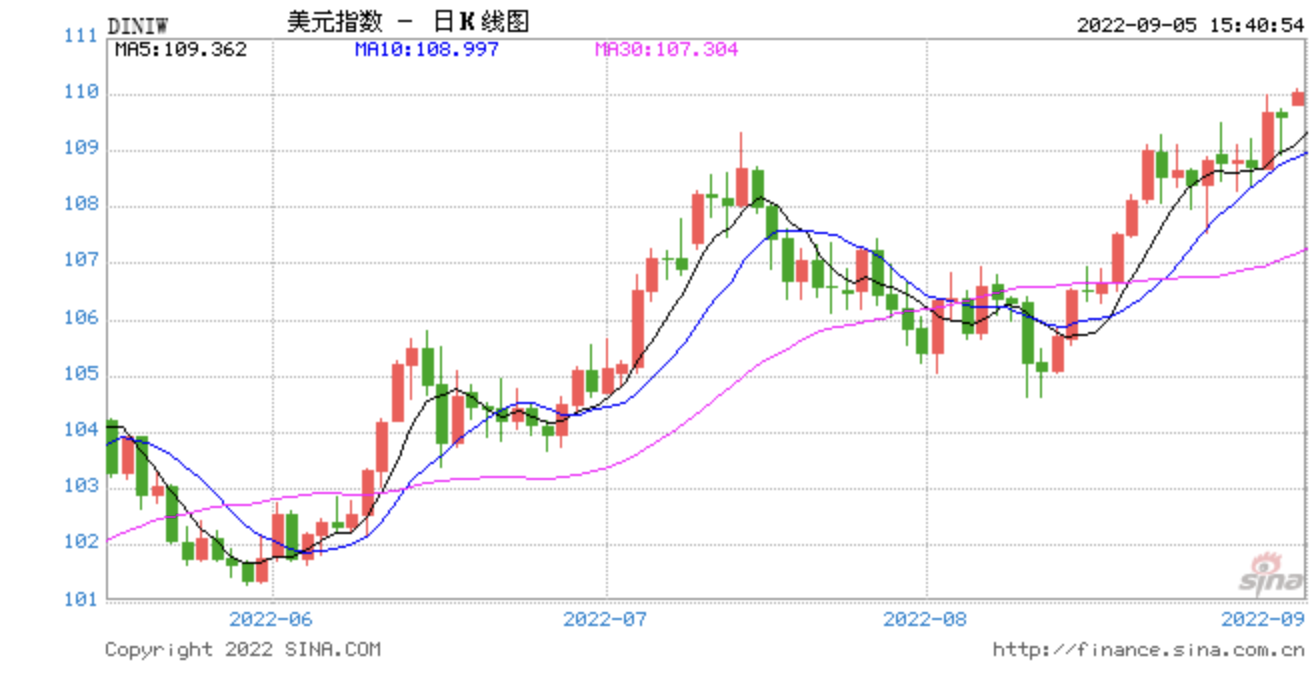Click the 103 y-axis price label
This screenshot has width=1314, height=690.
pos(80,487)
